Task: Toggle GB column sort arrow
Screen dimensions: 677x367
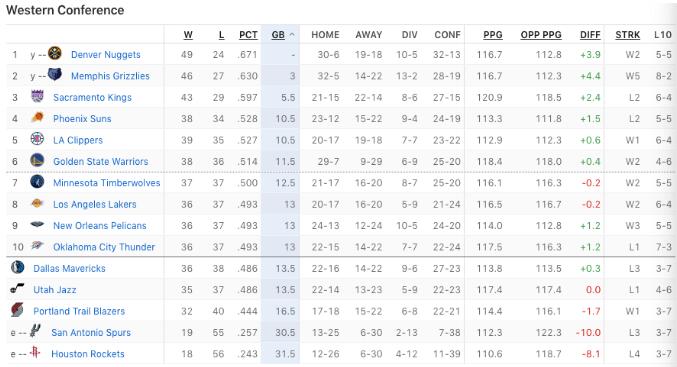Action: 292,35
